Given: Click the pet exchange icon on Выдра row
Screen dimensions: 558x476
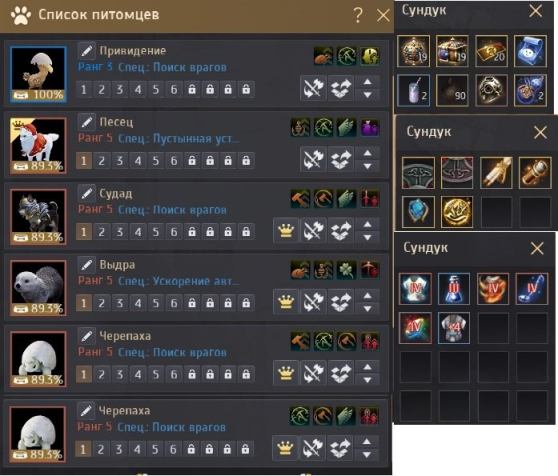Looking at the screenshot, I should tap(341, 302).
